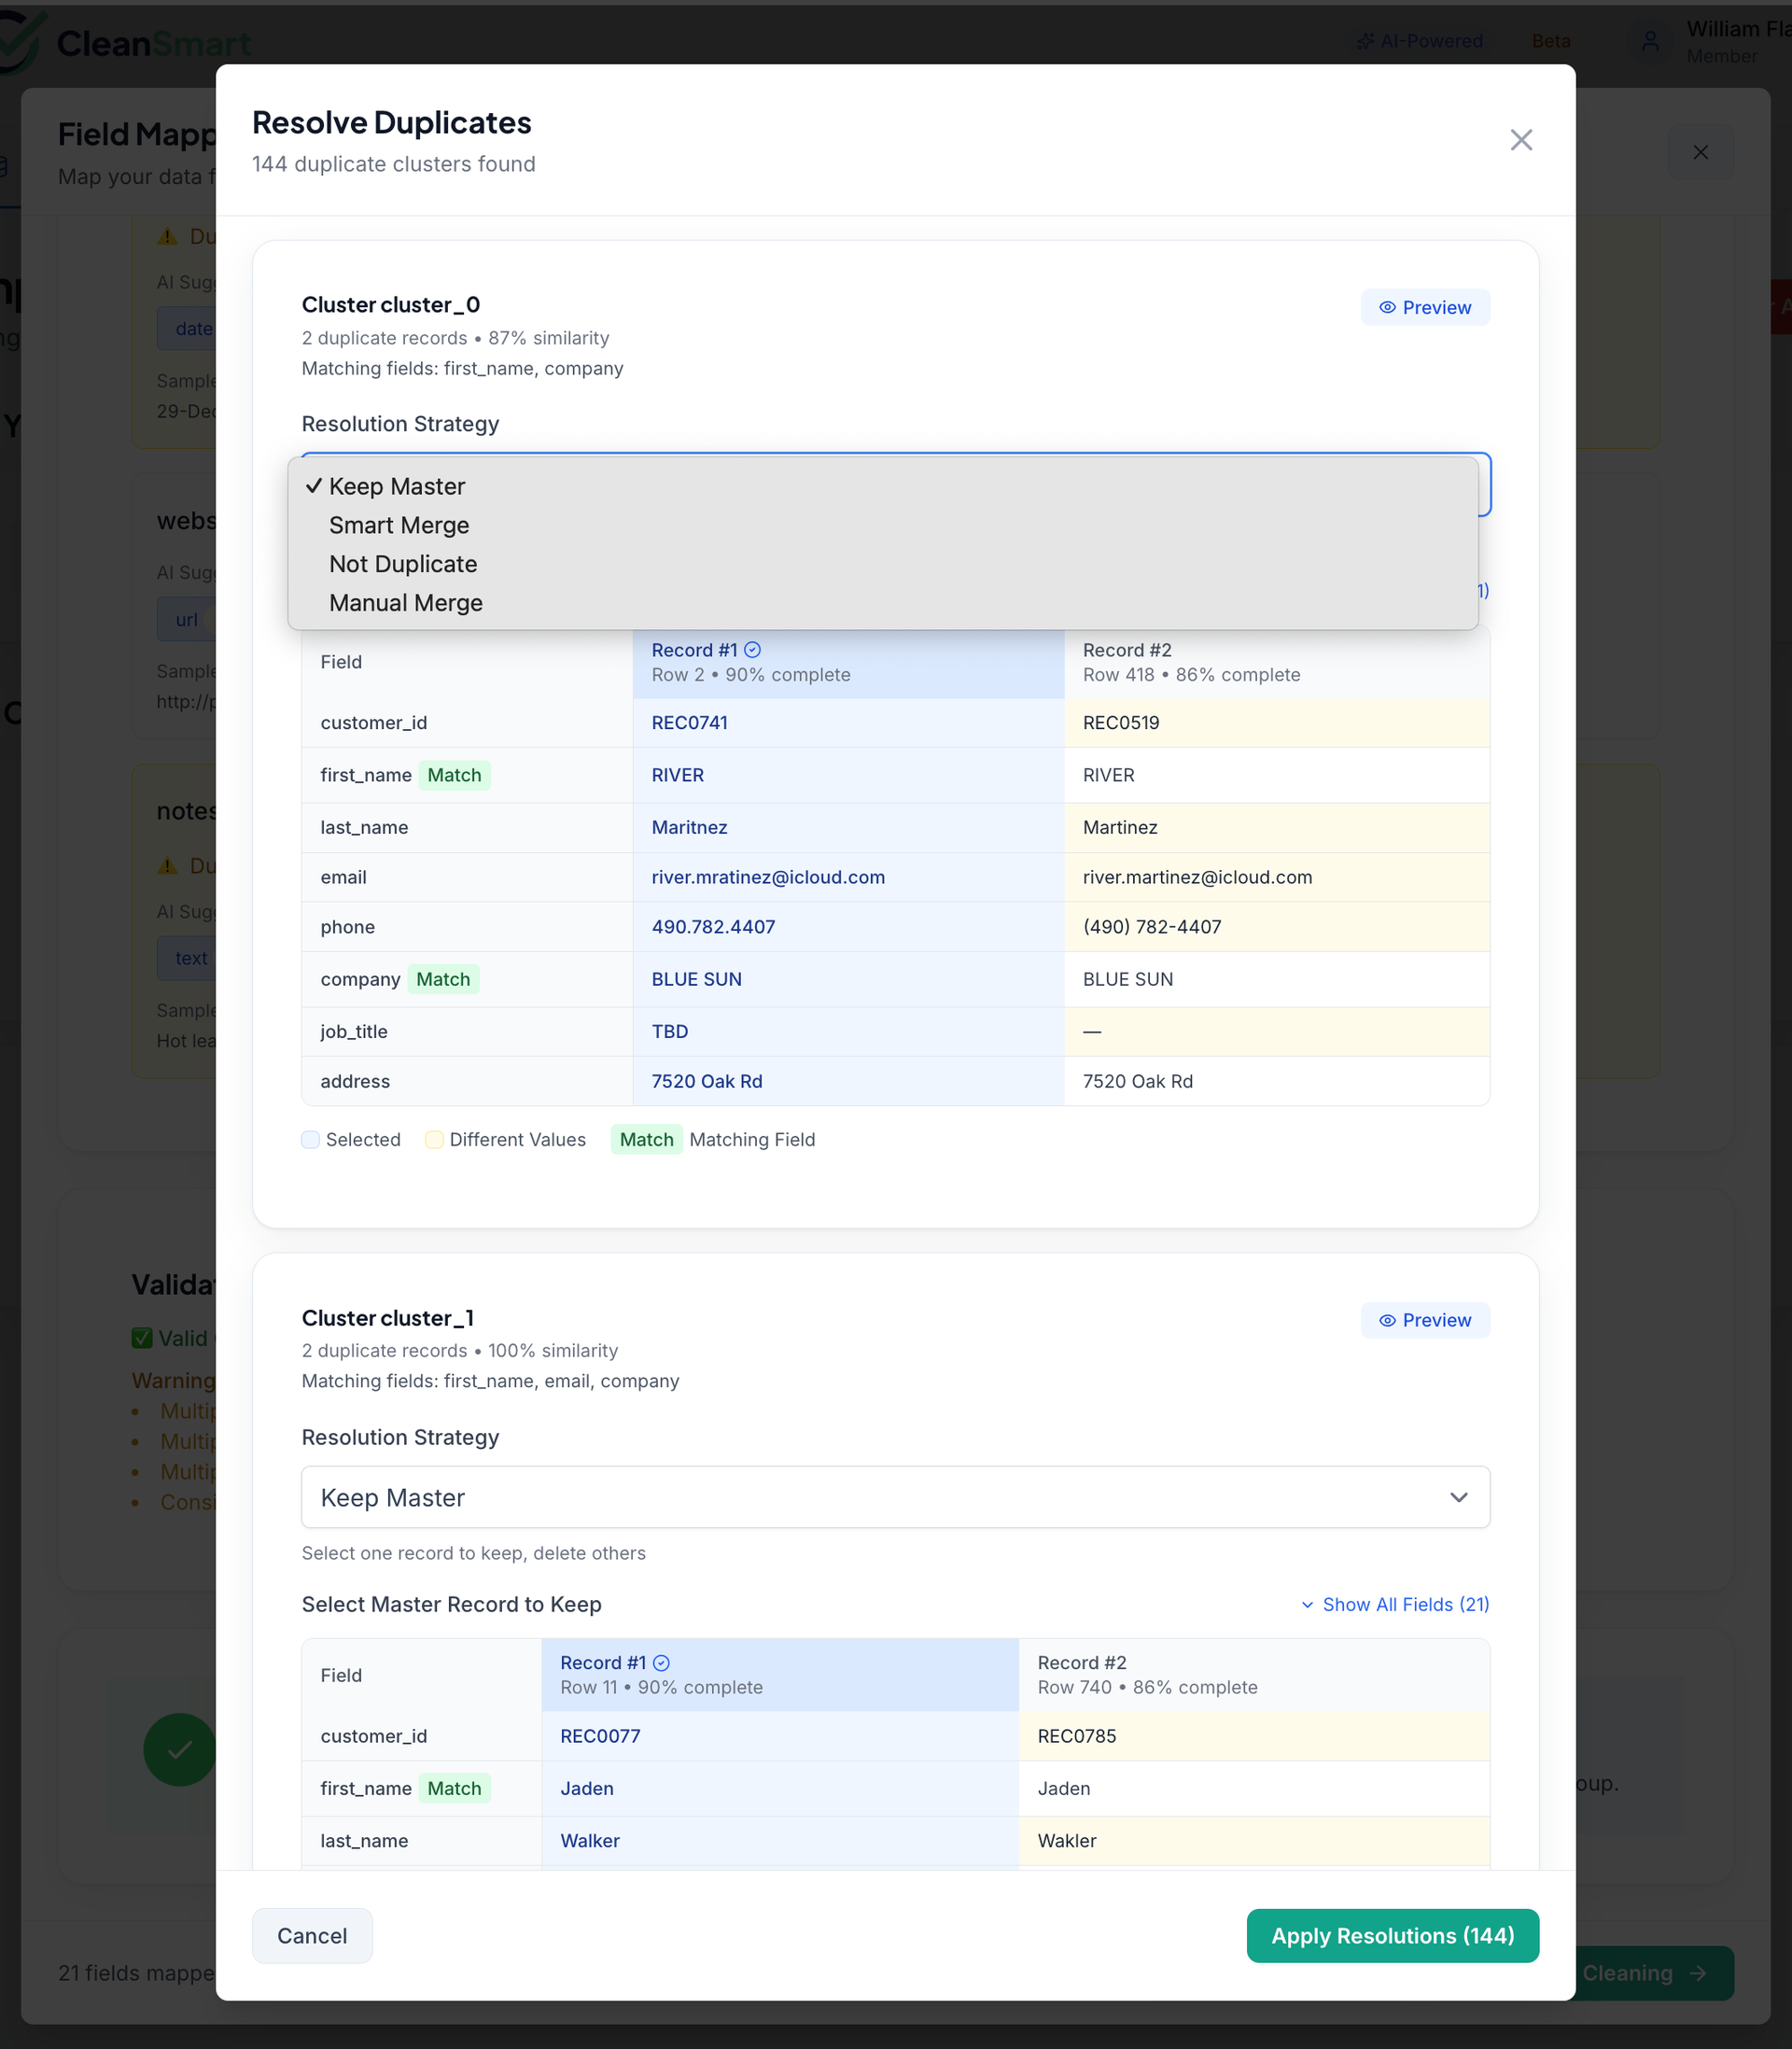Click the yellow Different Values legend swatch

click(x=434, y=1140)
